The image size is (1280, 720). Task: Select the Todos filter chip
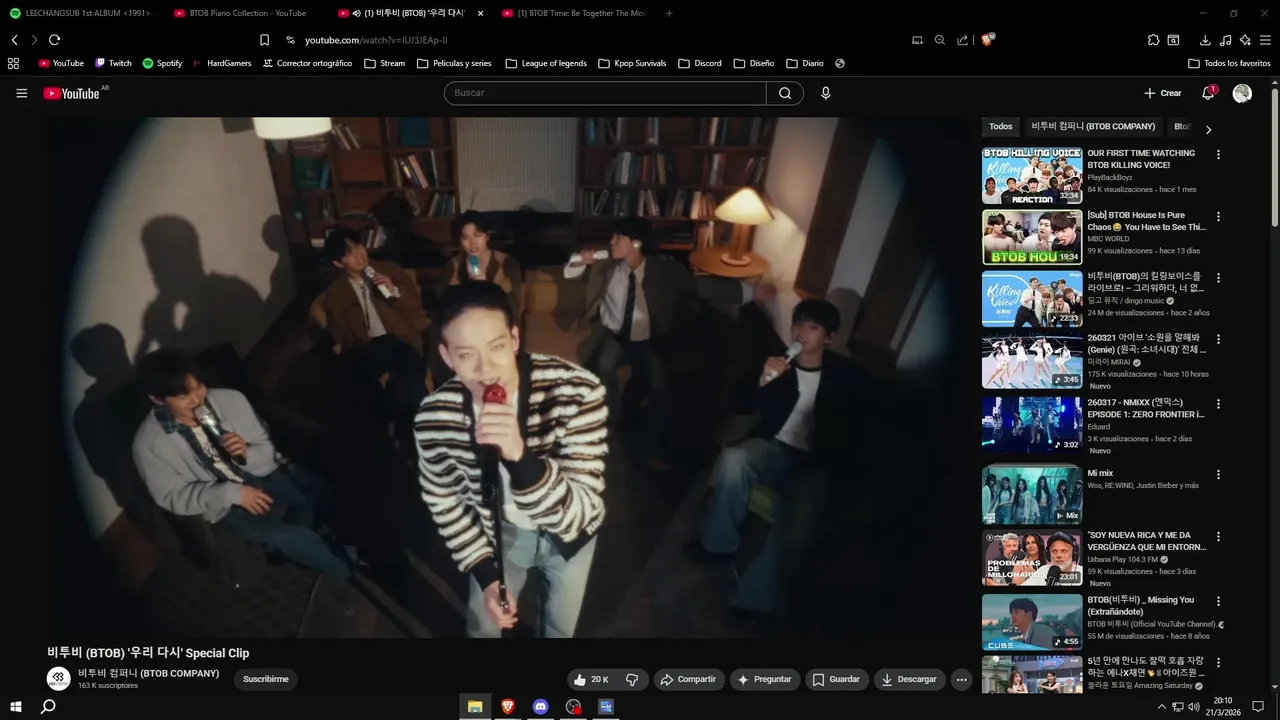[x=1001, y=127]
